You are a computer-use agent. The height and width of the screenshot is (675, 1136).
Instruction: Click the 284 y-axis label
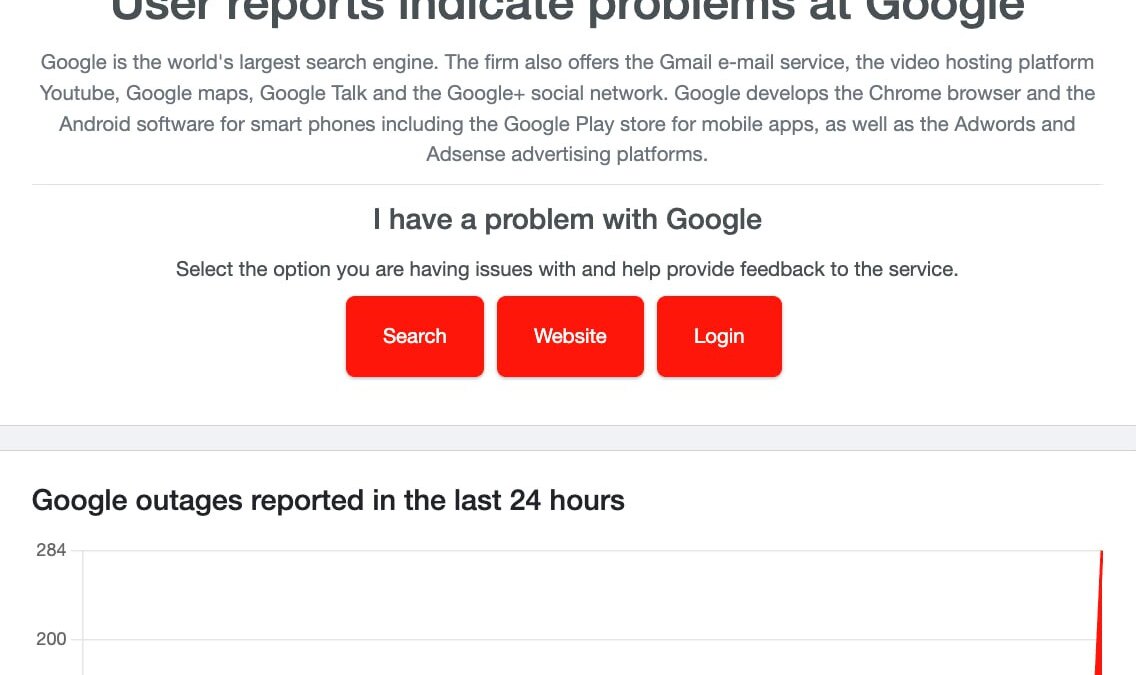click(x=51, y=550)
